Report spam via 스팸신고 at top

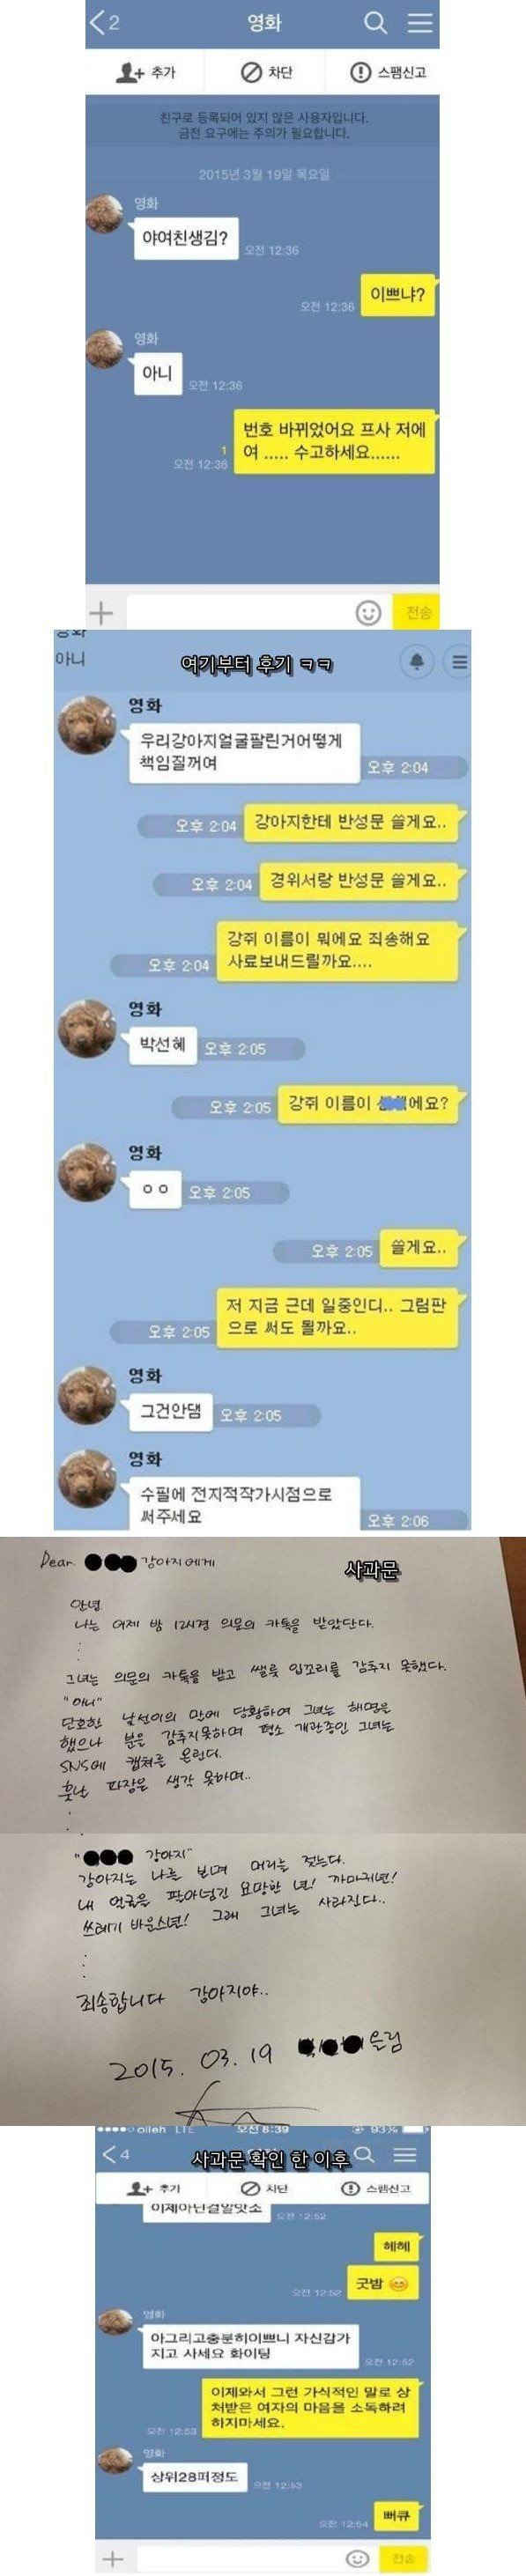[388, 72]
